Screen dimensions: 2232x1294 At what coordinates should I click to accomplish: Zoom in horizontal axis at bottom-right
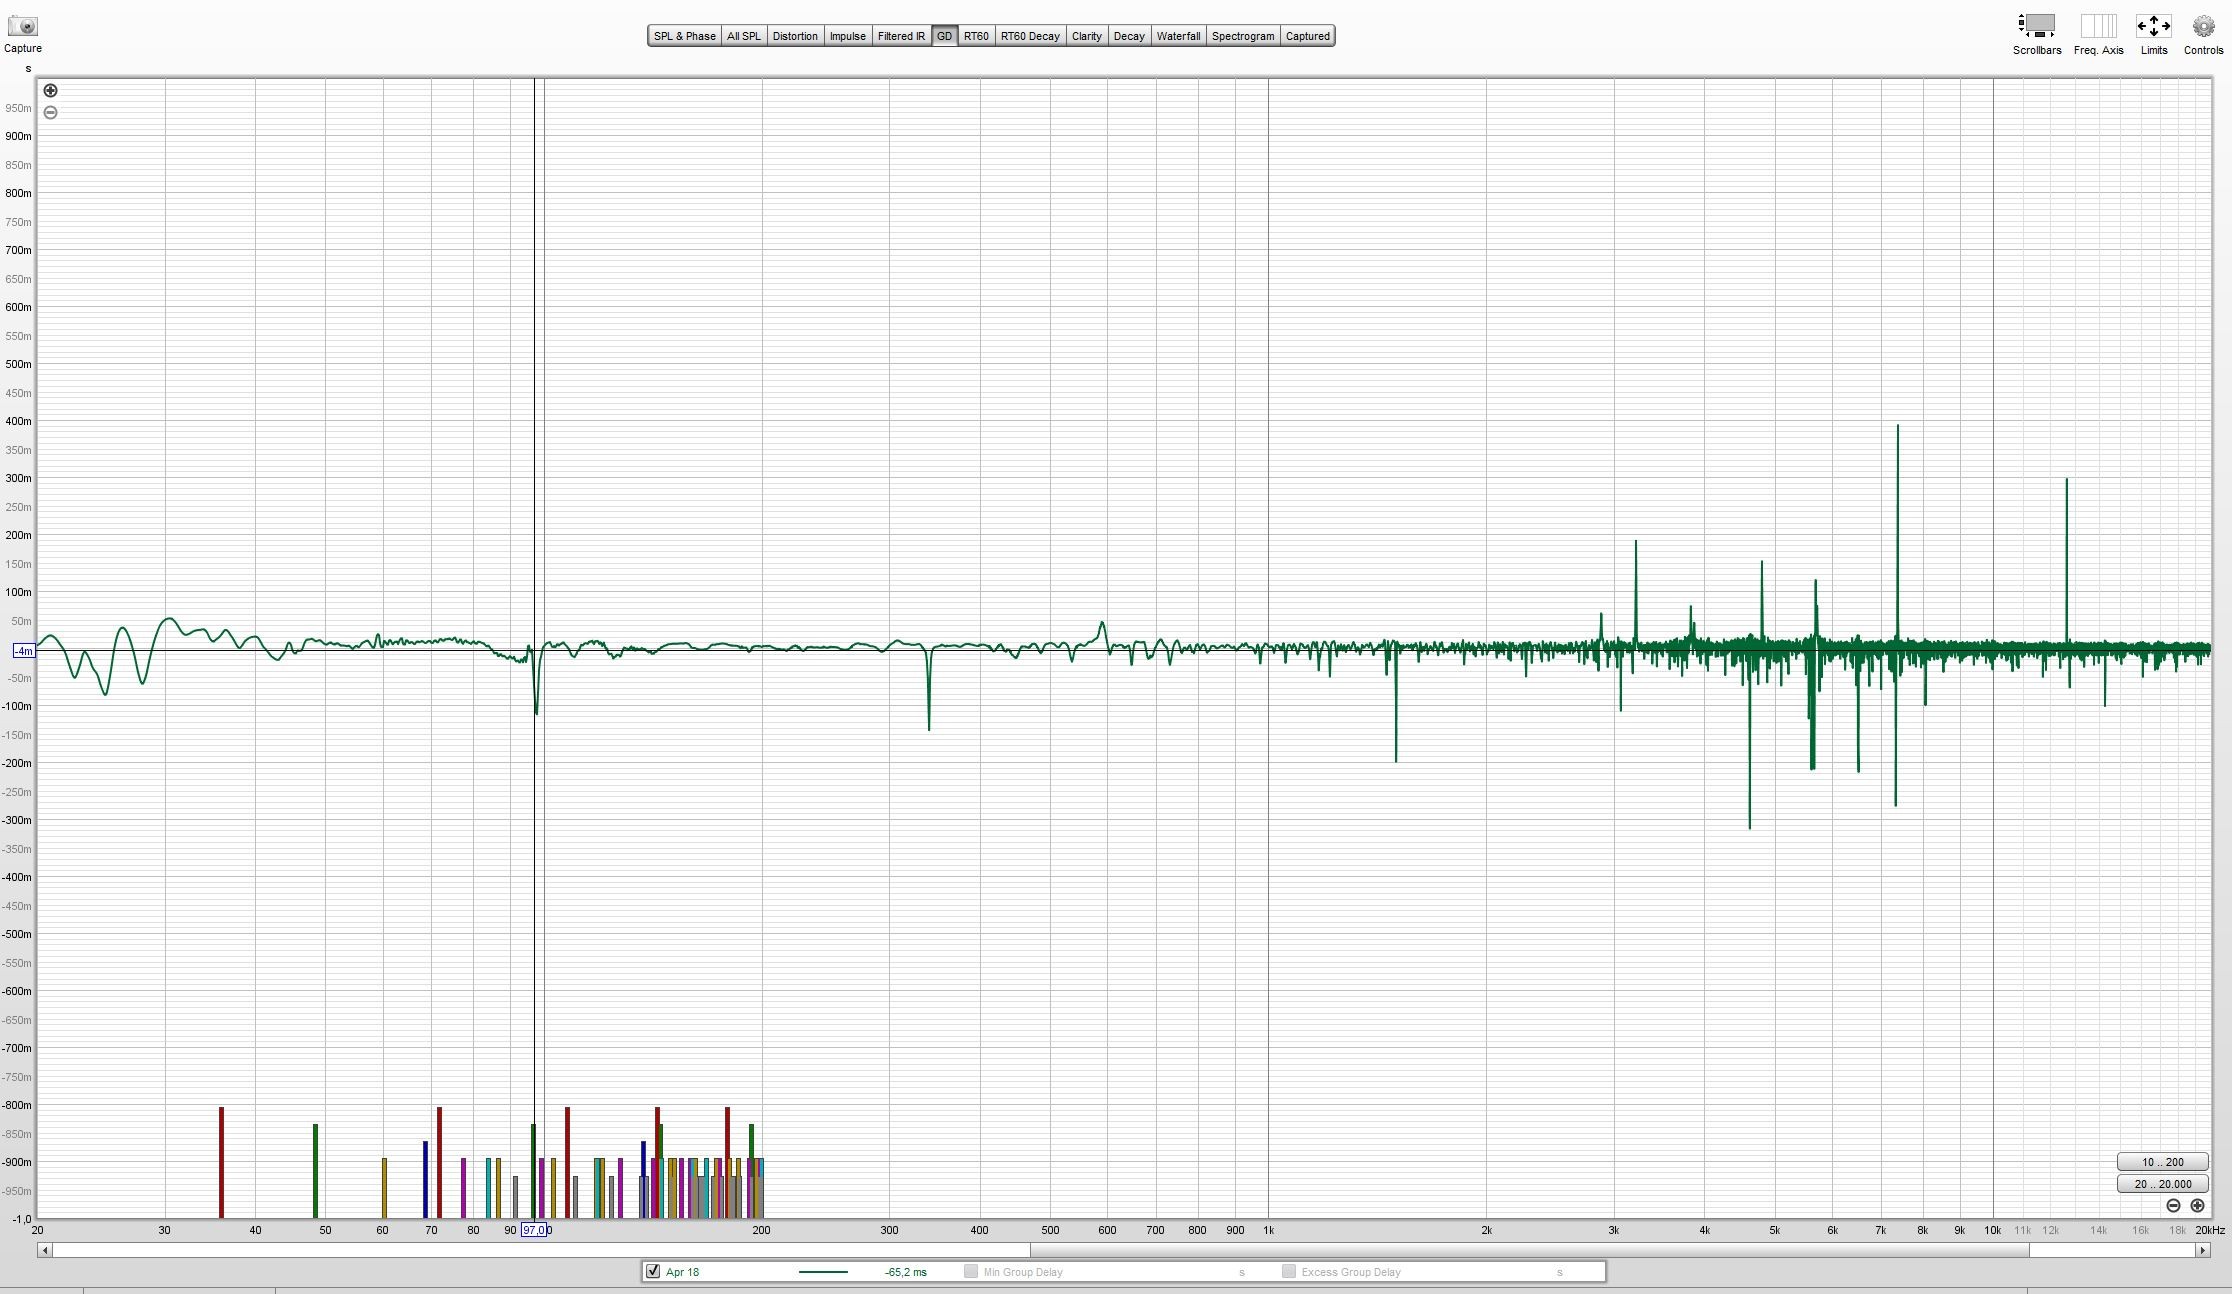click(x=2197, y=1206)
